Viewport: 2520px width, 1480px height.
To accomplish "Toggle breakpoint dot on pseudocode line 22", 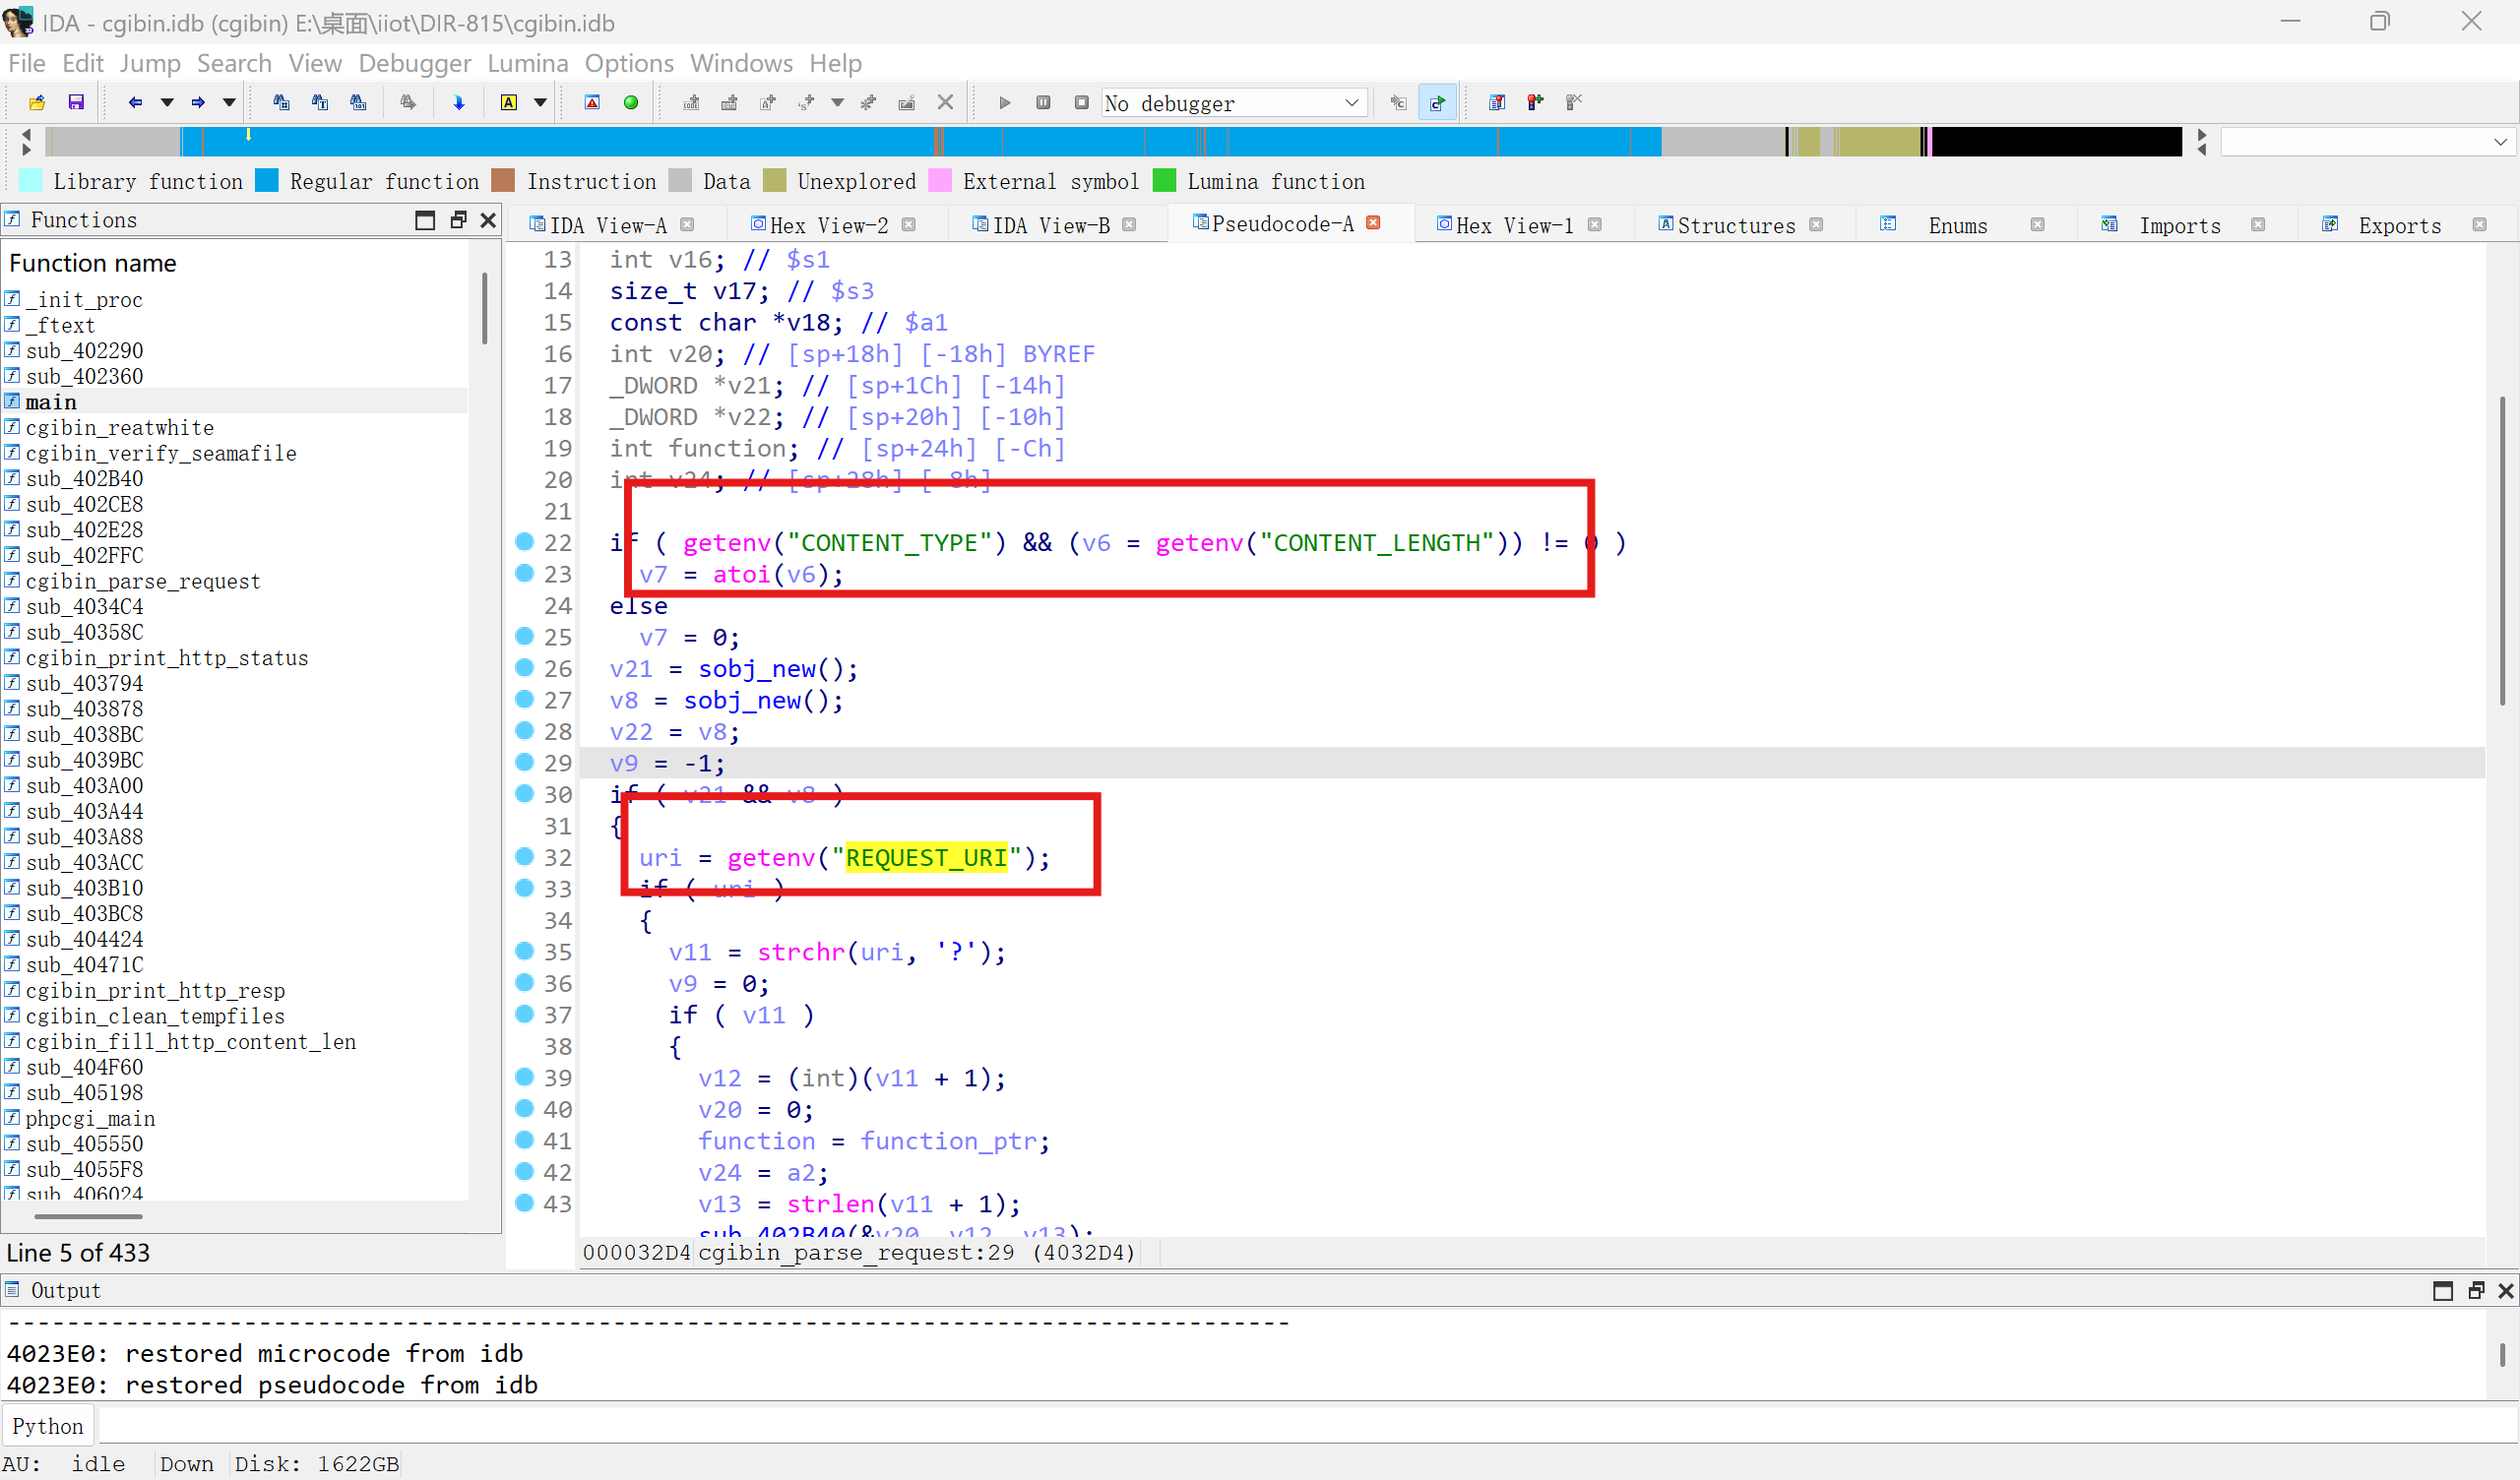I will (x=524, y=541).
